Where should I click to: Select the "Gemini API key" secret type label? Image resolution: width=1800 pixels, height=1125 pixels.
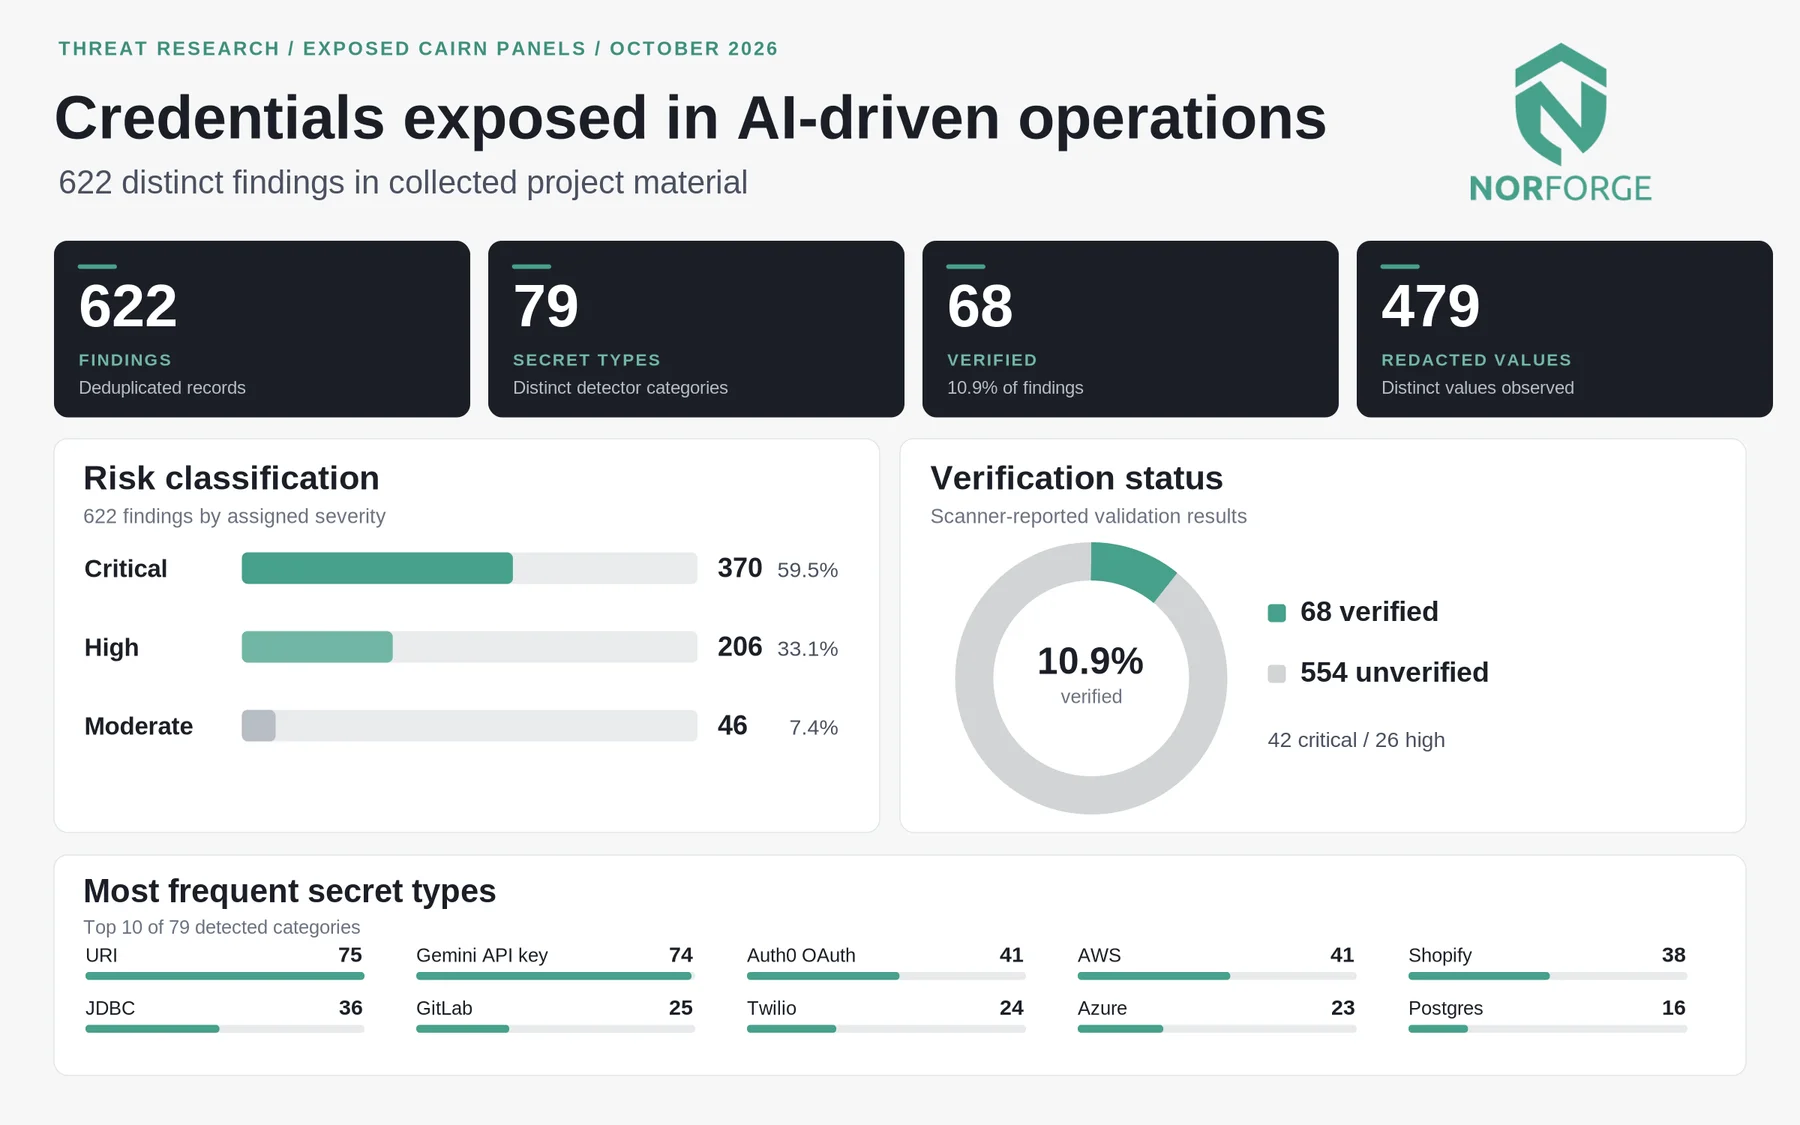(x=482, y=955)
